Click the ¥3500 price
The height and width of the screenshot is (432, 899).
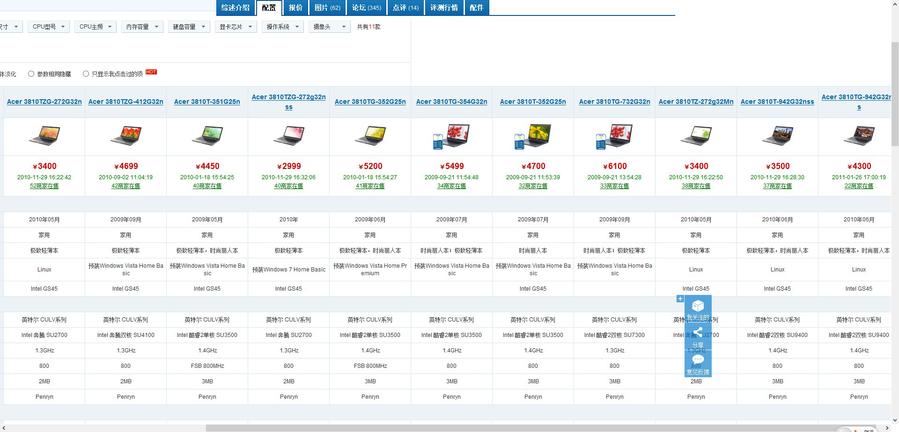[777, 166]
